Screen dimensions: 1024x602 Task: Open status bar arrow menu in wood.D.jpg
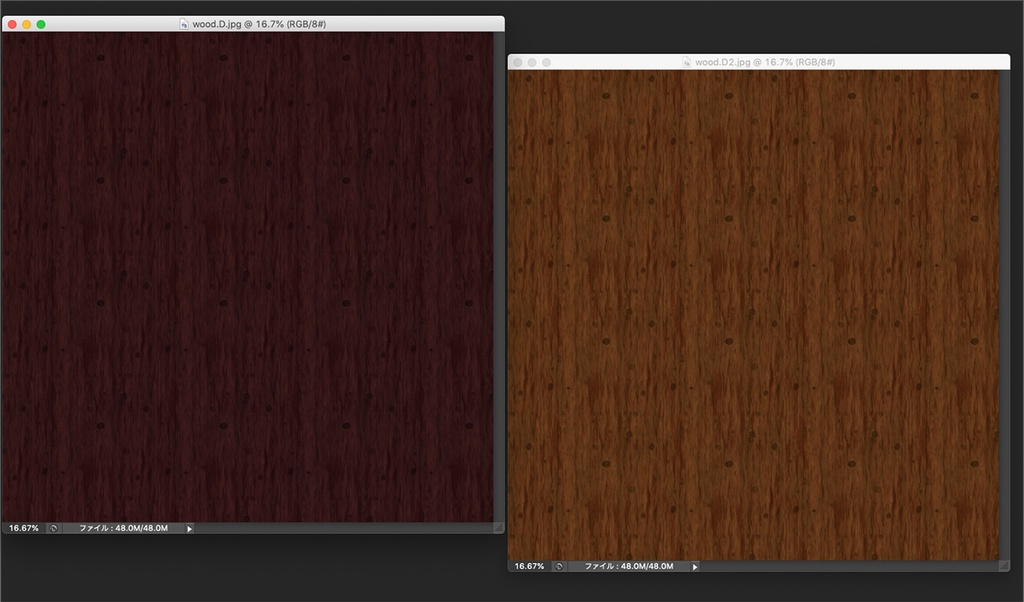click(x=189, y=529)
